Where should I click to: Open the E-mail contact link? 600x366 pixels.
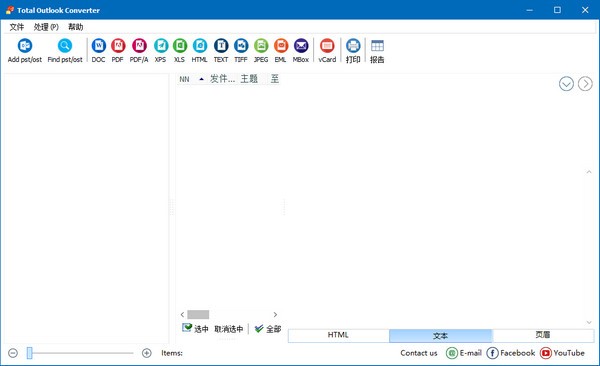[463, 353]
